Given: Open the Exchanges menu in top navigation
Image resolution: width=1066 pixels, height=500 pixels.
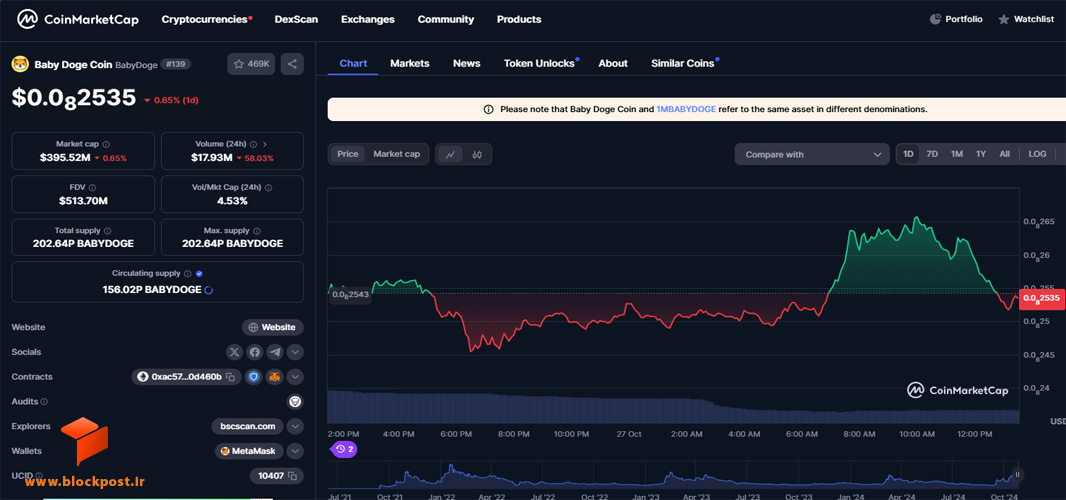Looking at the screenshot, I should (x=368, y=19).
